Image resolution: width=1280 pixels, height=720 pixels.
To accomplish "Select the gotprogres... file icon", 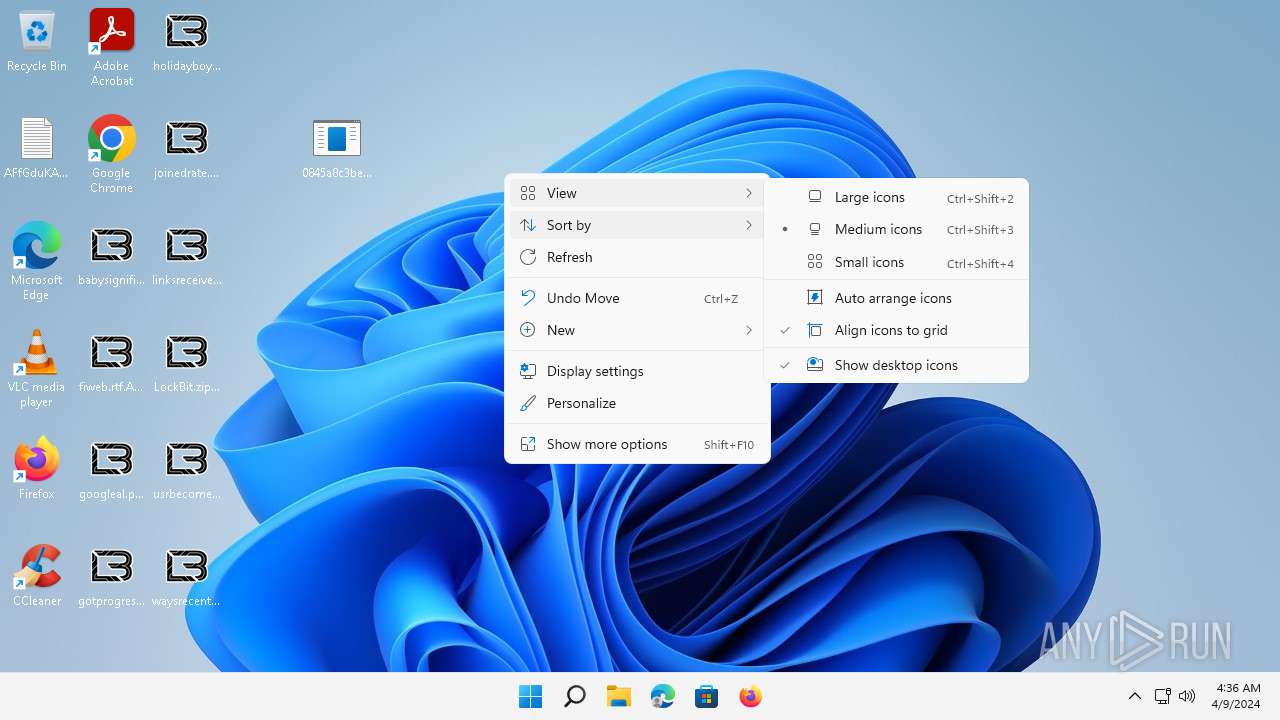I will tap(112, 577).
